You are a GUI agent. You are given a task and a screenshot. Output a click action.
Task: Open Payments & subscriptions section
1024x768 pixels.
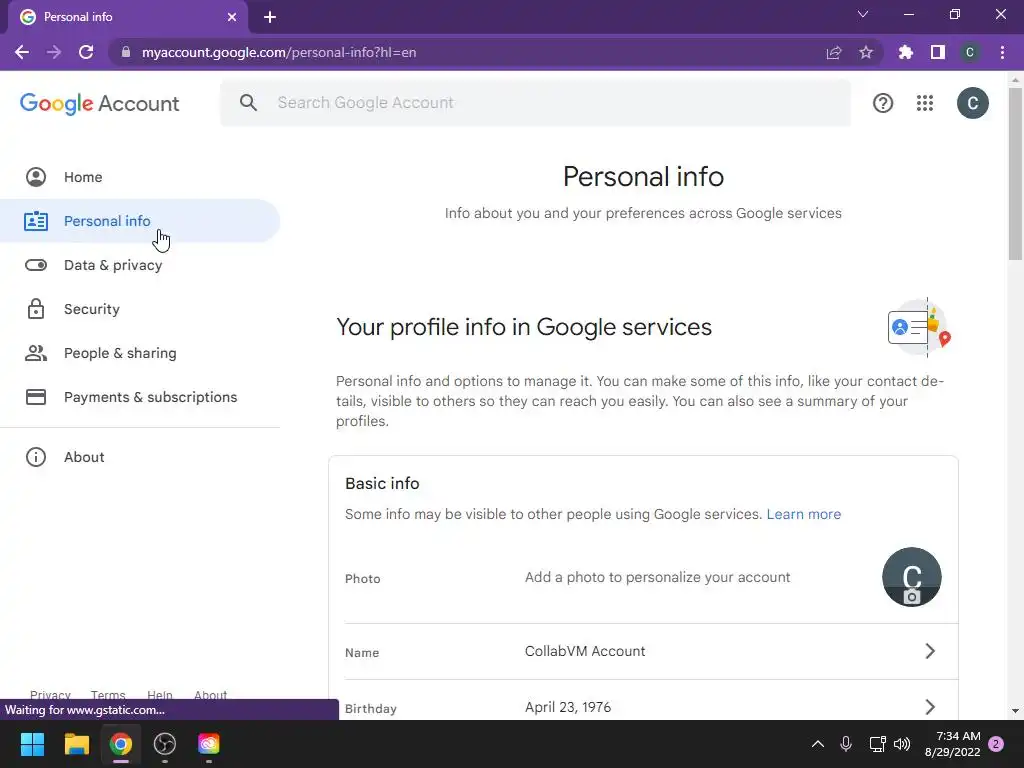(x=140, y=397)
